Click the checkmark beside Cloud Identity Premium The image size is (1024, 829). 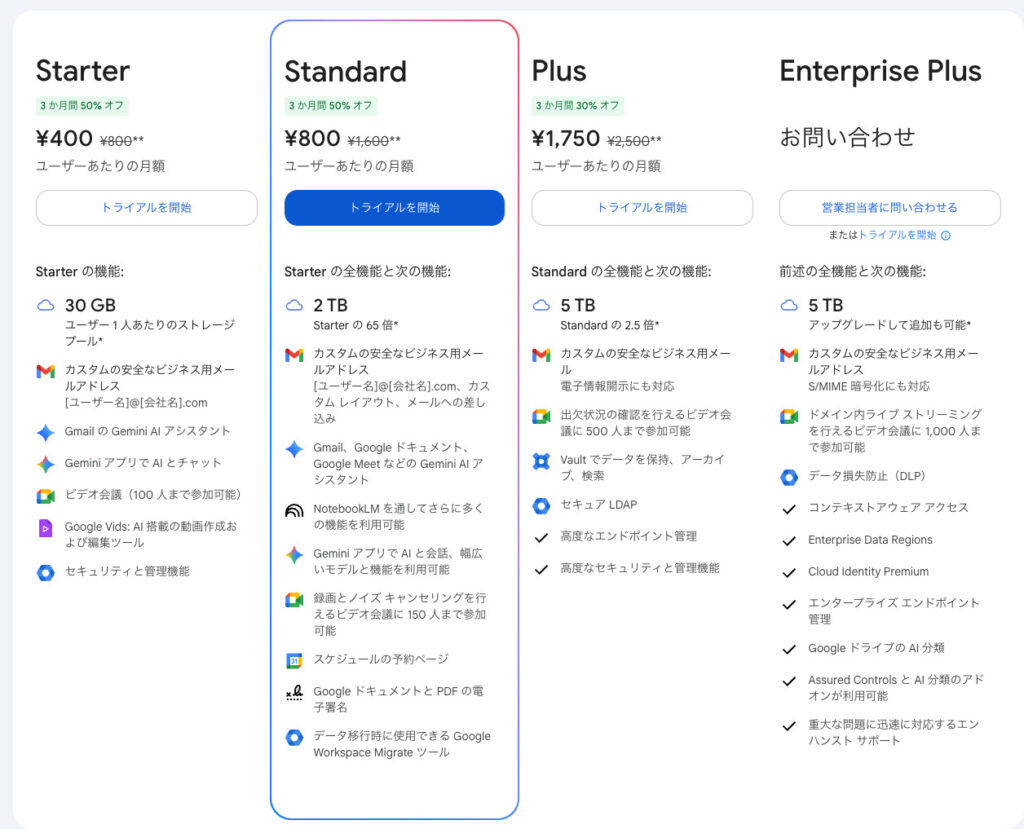coord(789,572)
